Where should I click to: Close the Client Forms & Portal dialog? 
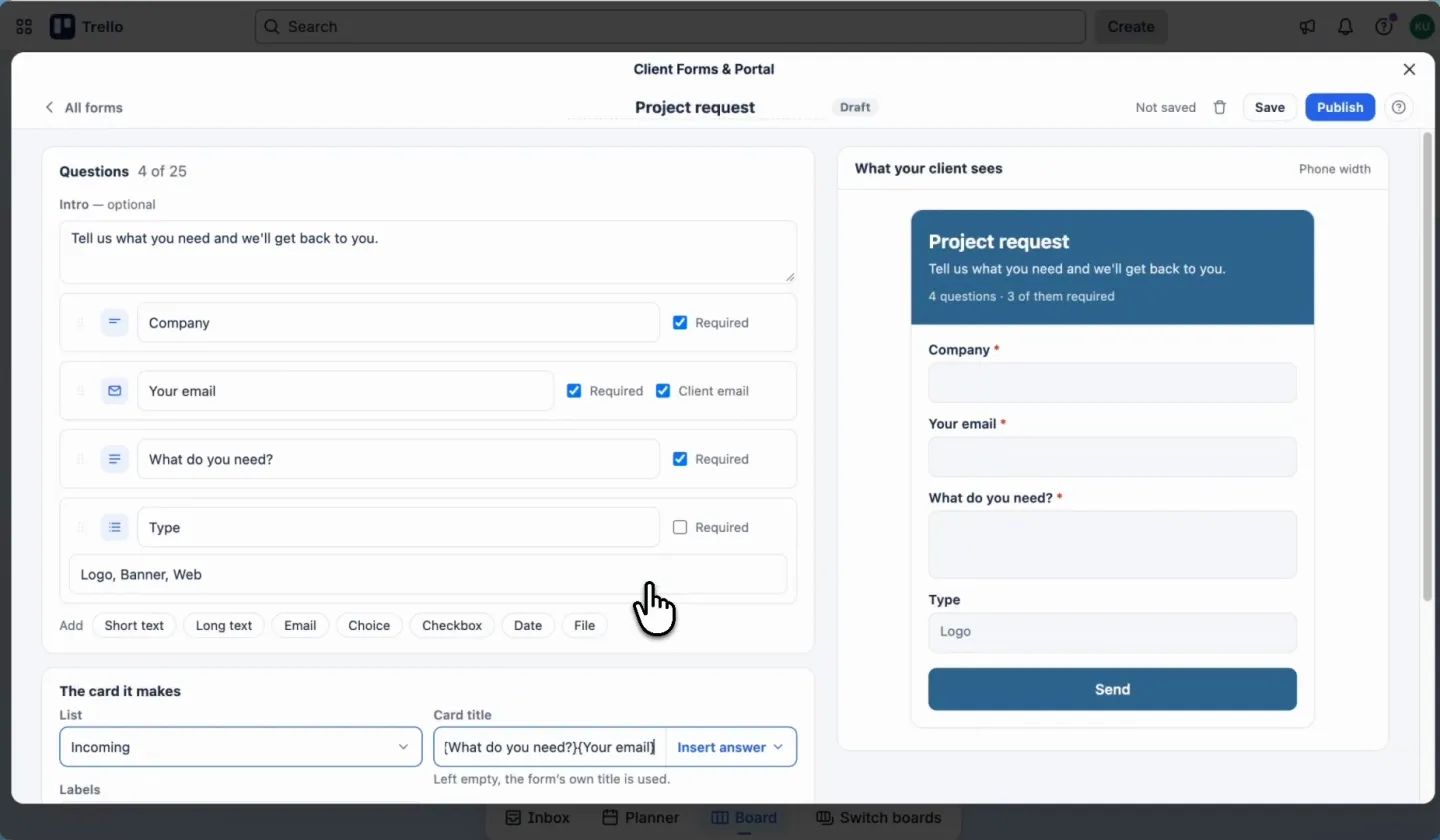[x=1409, y=69]
